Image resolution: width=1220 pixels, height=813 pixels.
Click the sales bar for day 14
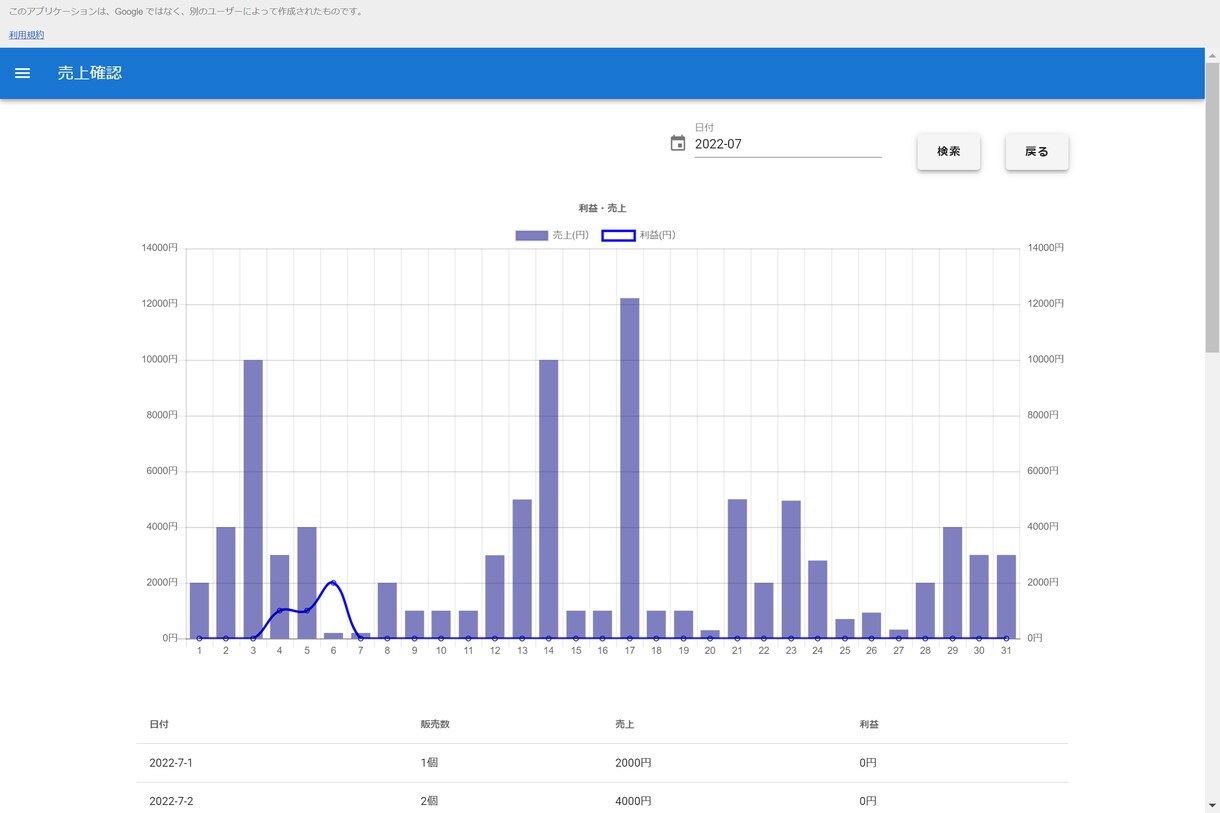pos(549,499)
